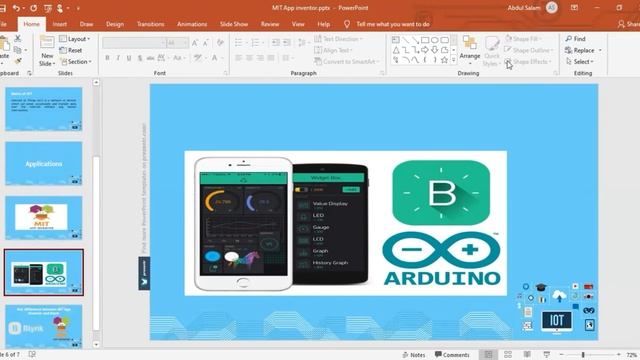Viewport: 640px width, 360px height.
Task: Open the font name combo box
Action: pos(134,42)
